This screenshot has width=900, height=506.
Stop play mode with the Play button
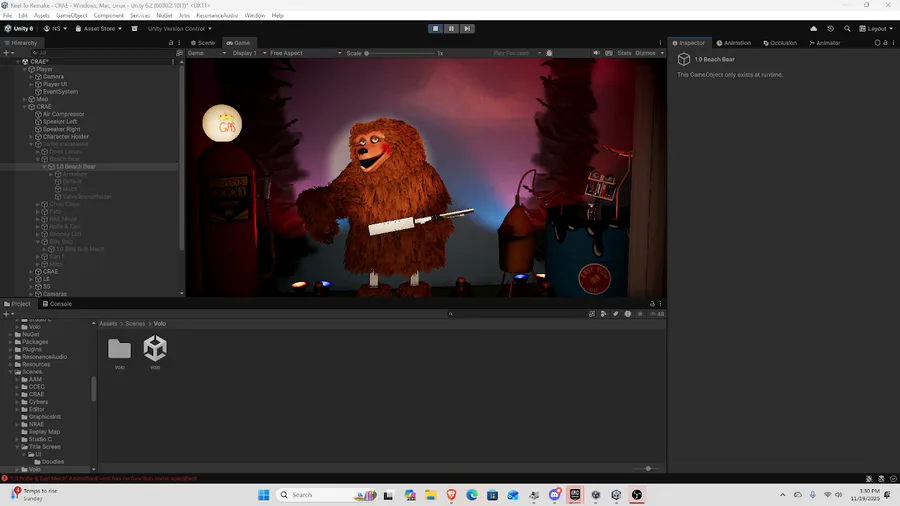pyautogui.click(x=435, y=29)
